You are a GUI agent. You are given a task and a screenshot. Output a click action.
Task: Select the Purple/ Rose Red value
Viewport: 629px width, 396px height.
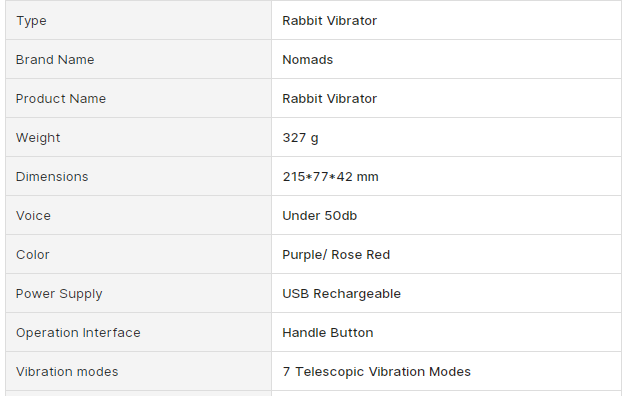pyautogui.click(x=336, y=255)
